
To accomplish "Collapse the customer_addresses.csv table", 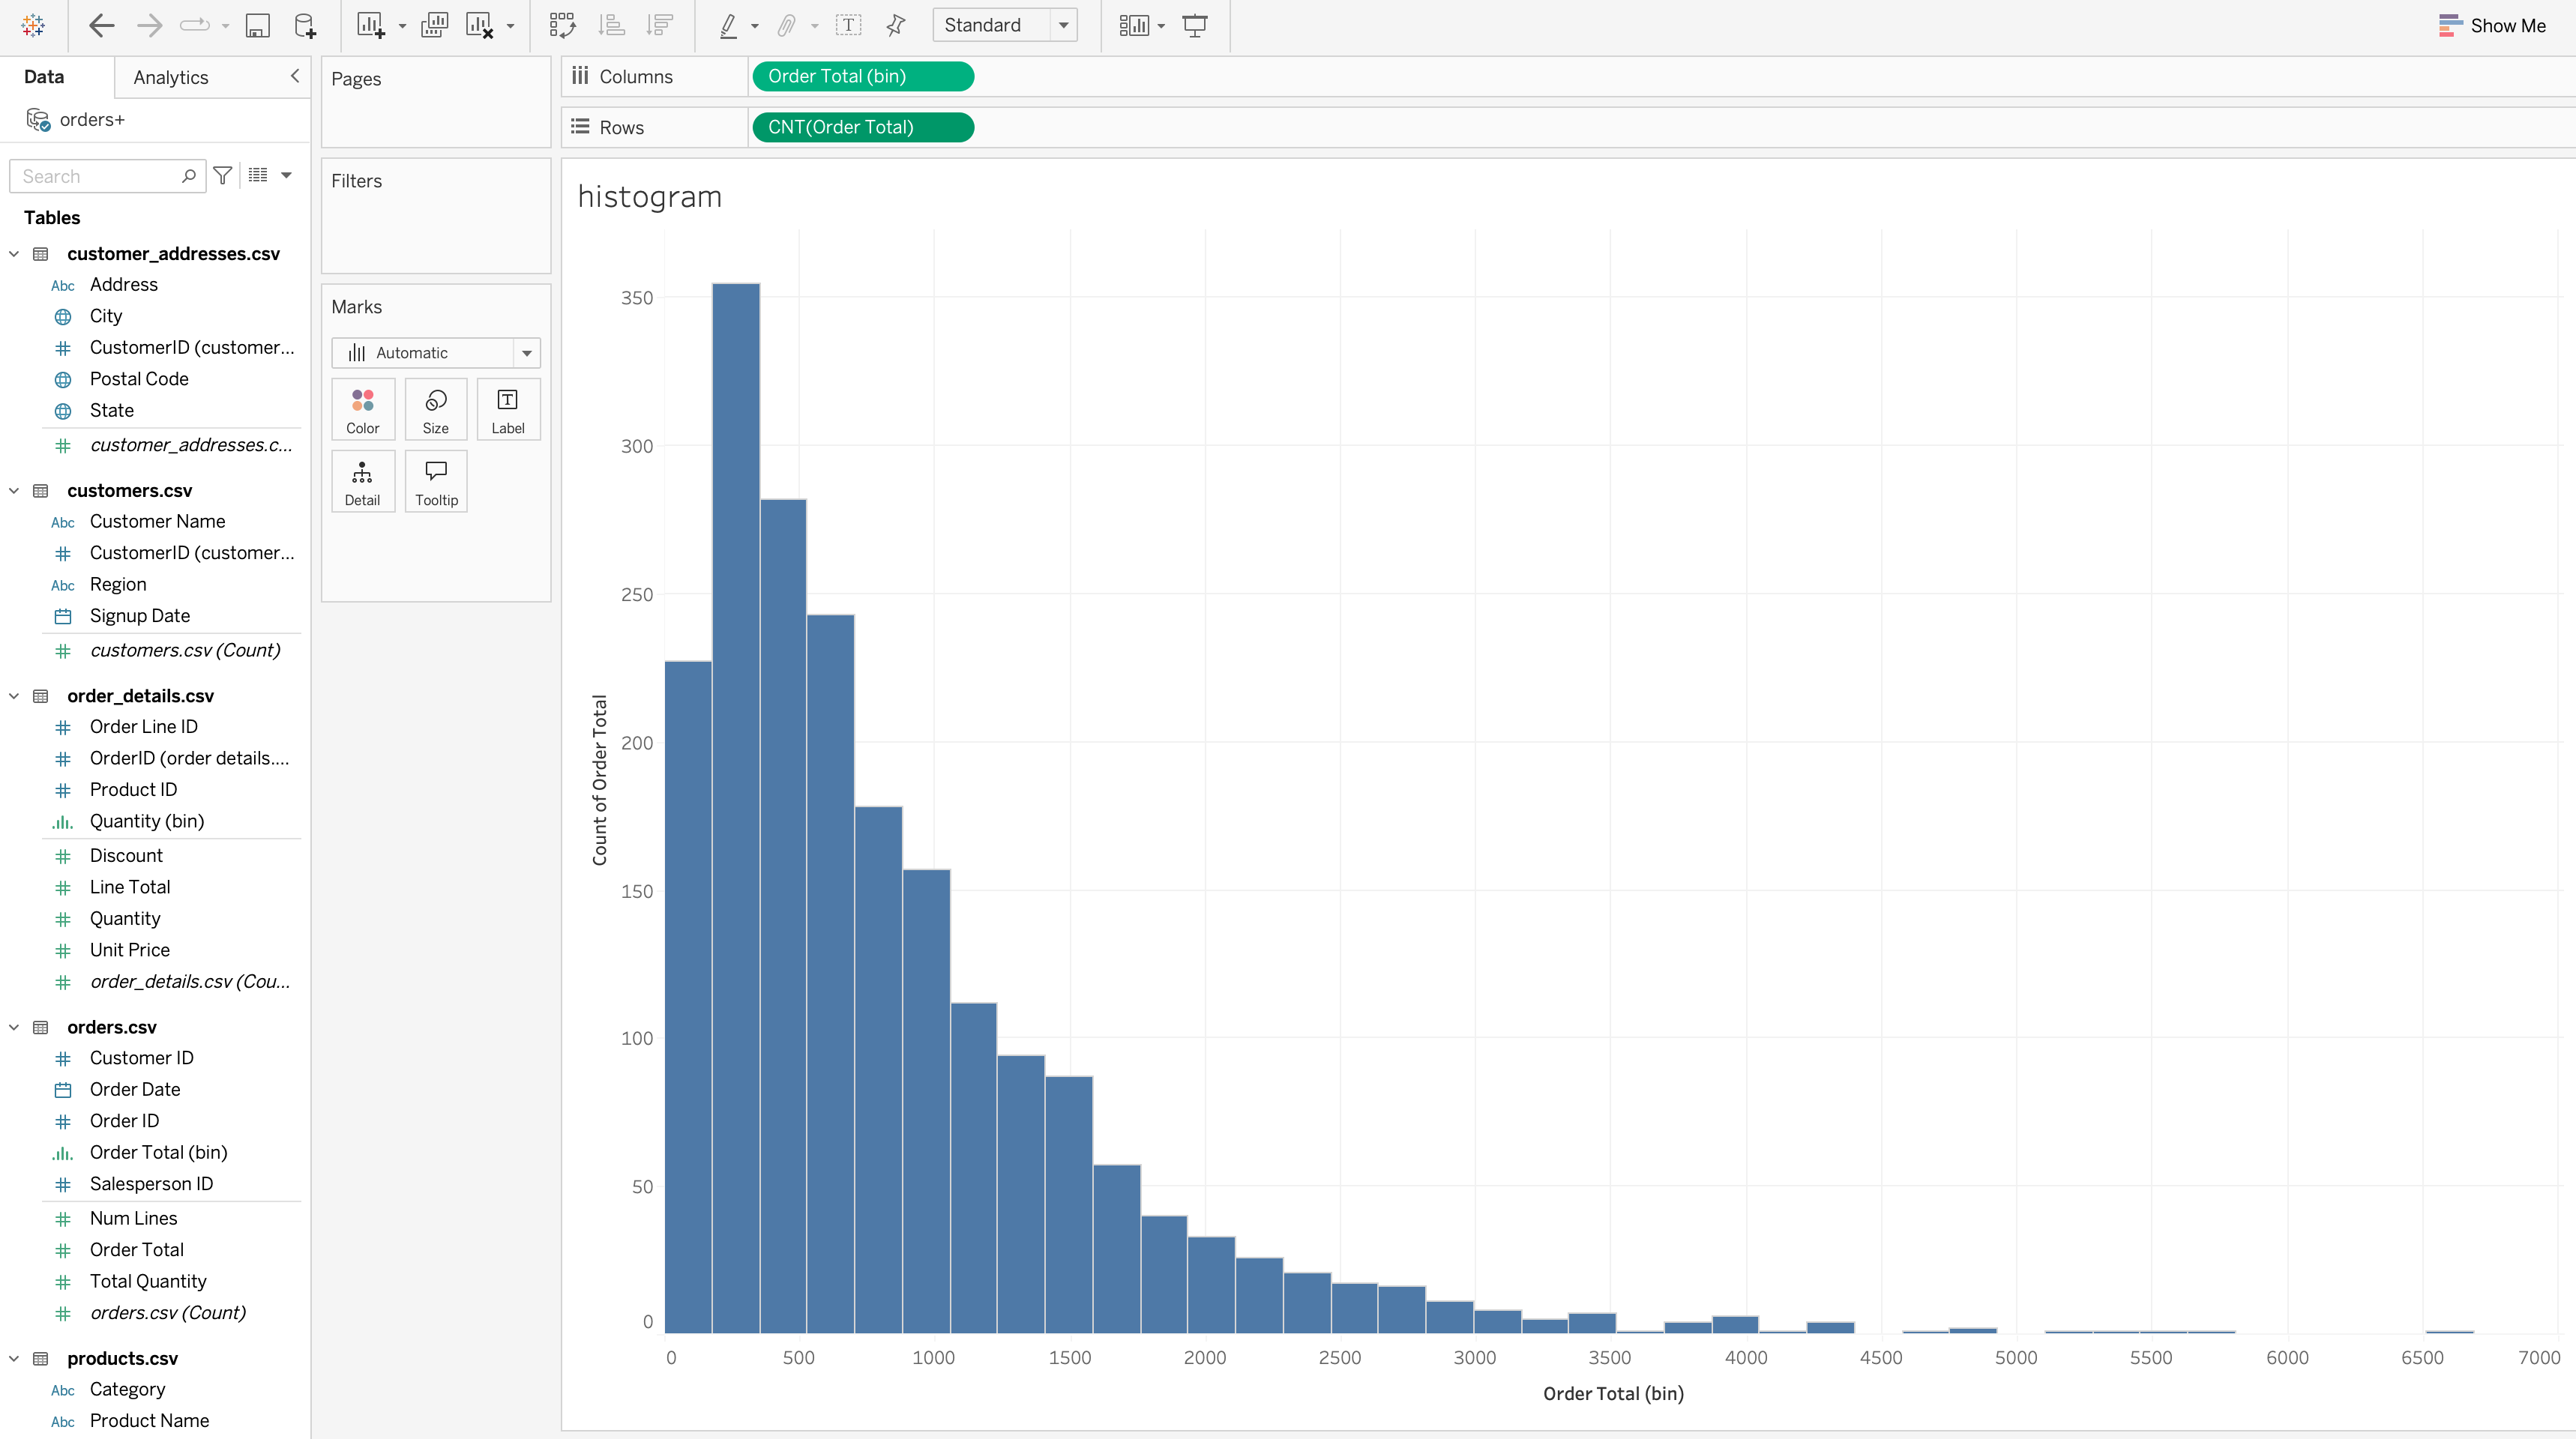I will [14, 254].
